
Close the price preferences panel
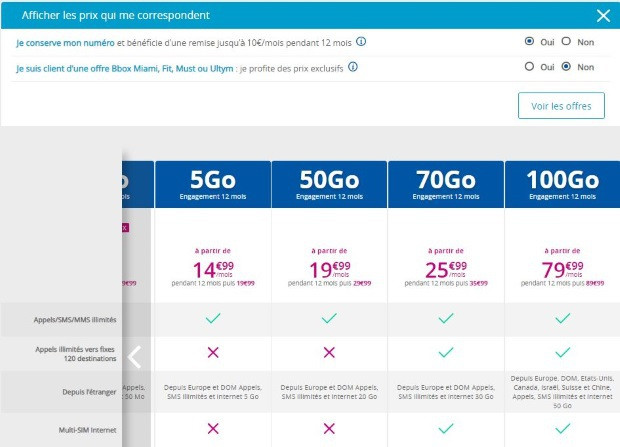coord(603,15)
